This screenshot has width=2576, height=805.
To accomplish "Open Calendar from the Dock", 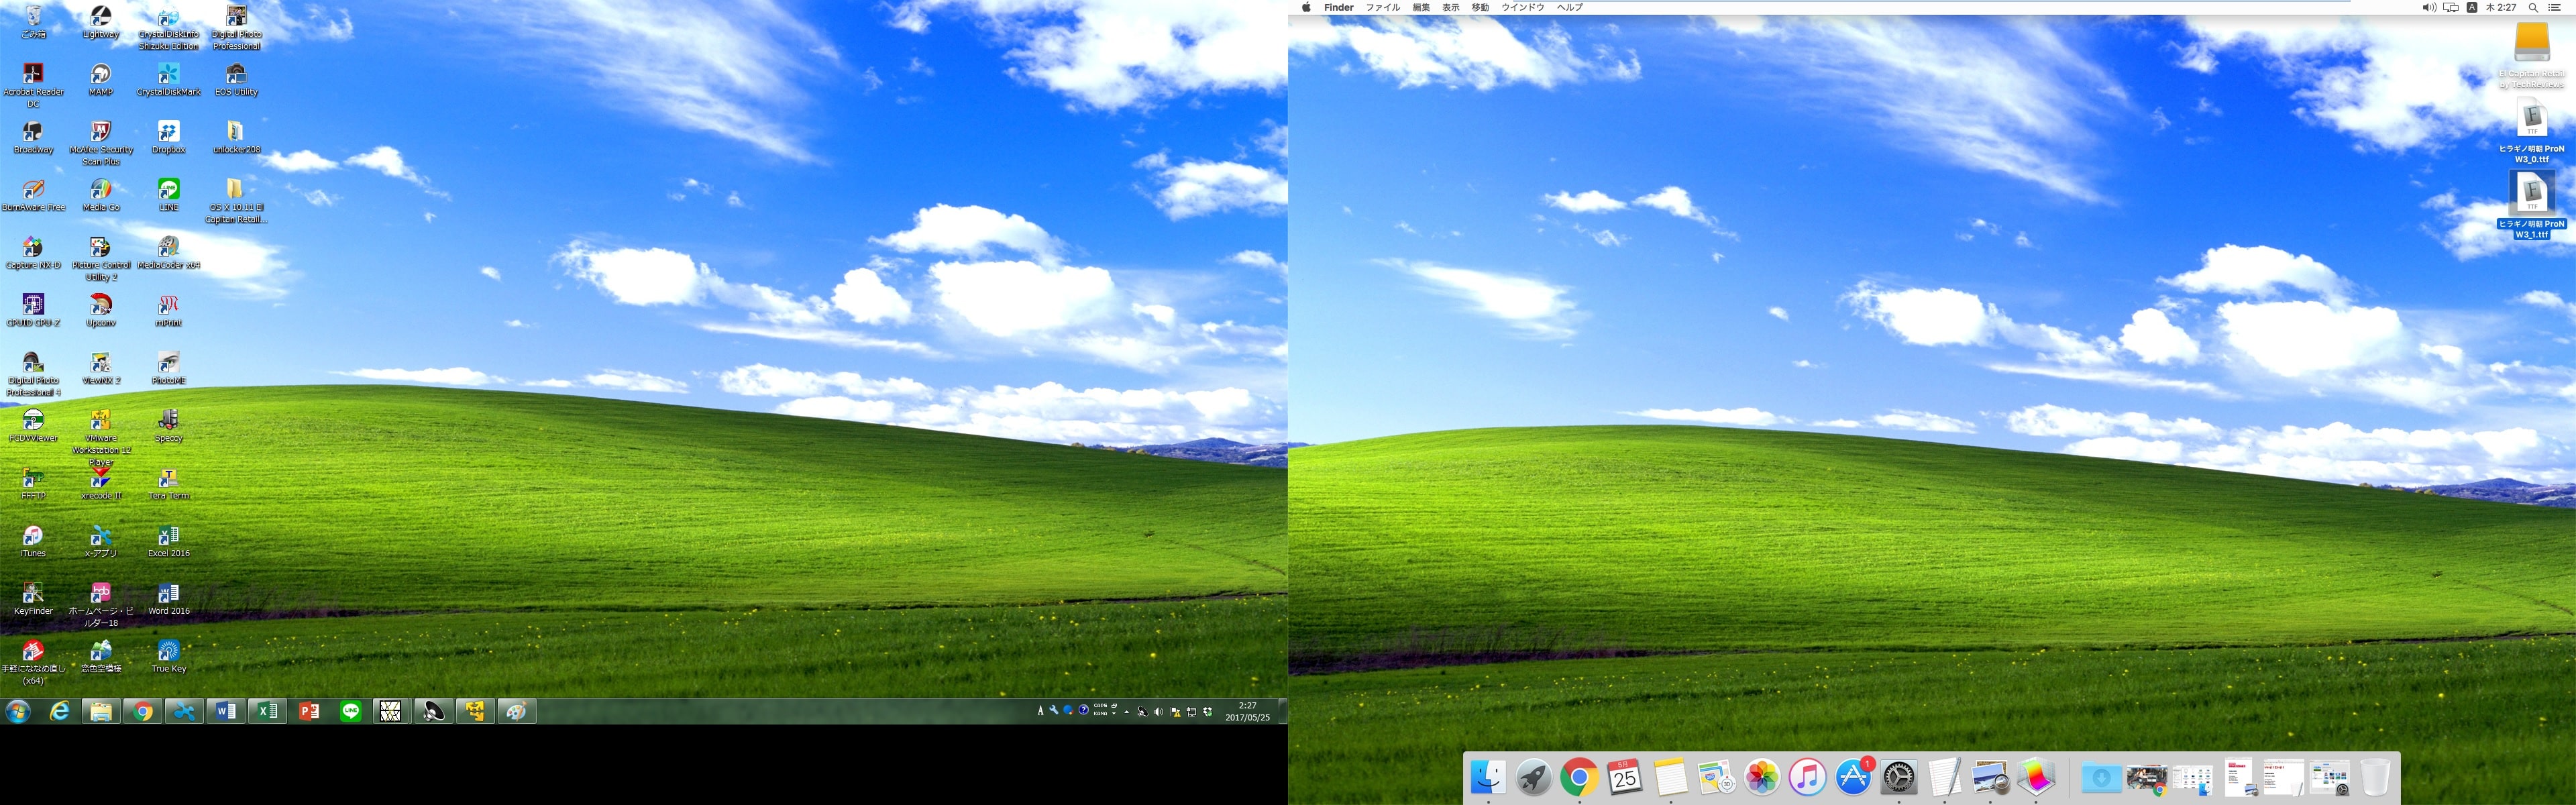I will tap(1625, 777).
